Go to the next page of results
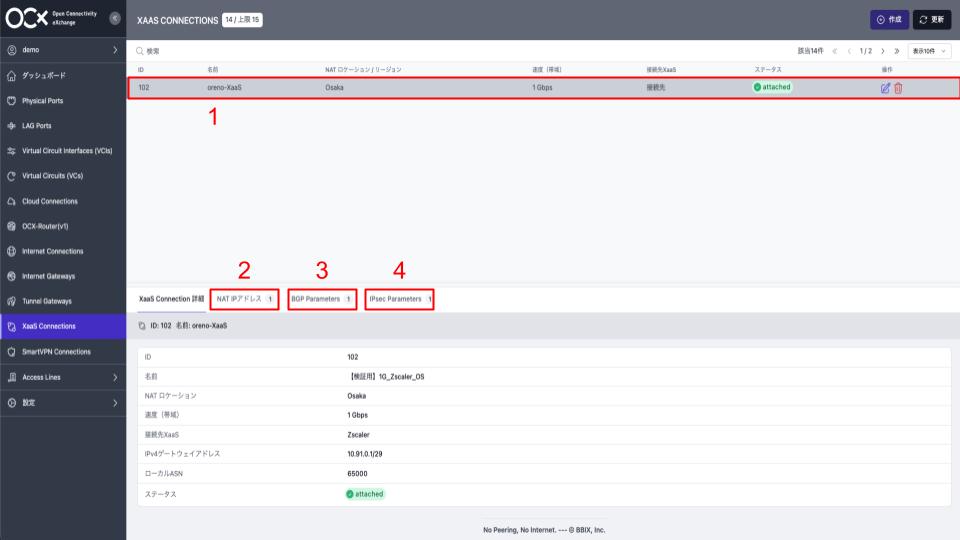Viewport: 960px width, 540px height. tap(882, 51)
